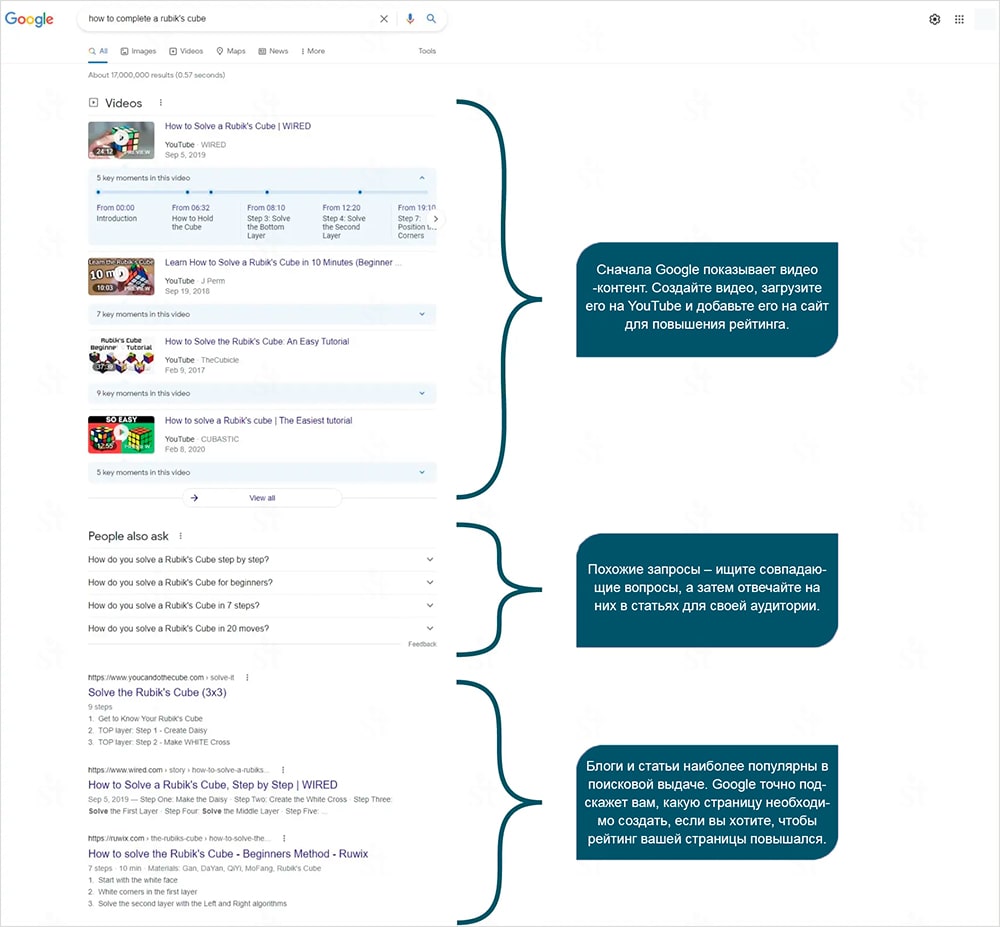Screen dimensions: 1000x927
Task: Clear the search box with X icon
Action: tap(384, 18)
